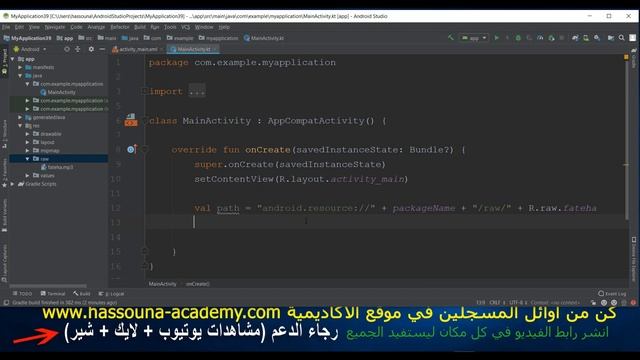The width and height of the screenshot is (640, 360).
Task: Open Project Structure folder icon in toolbar
Action: pyautogui.click(x=611, y=38)
